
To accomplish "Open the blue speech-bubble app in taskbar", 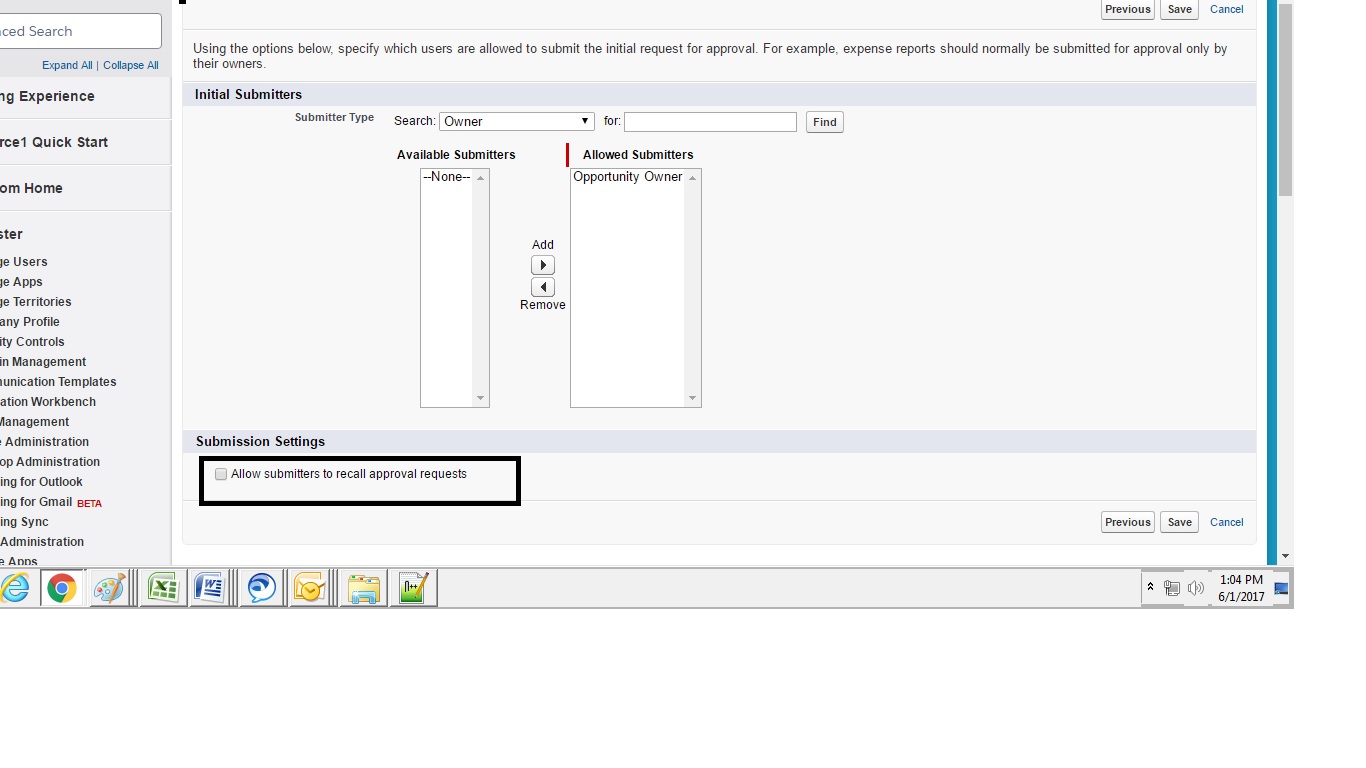I will 262,588.
